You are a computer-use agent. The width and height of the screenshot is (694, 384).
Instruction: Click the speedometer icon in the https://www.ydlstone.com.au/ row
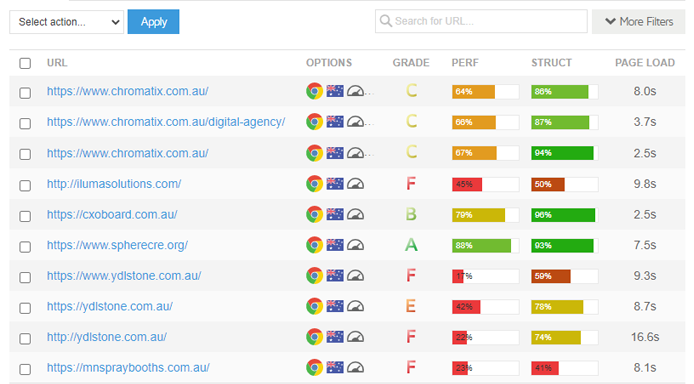click(x=355, y=276)
